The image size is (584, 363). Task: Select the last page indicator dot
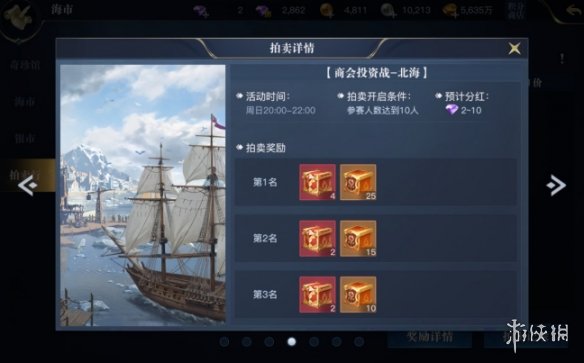tap(359, 341)
